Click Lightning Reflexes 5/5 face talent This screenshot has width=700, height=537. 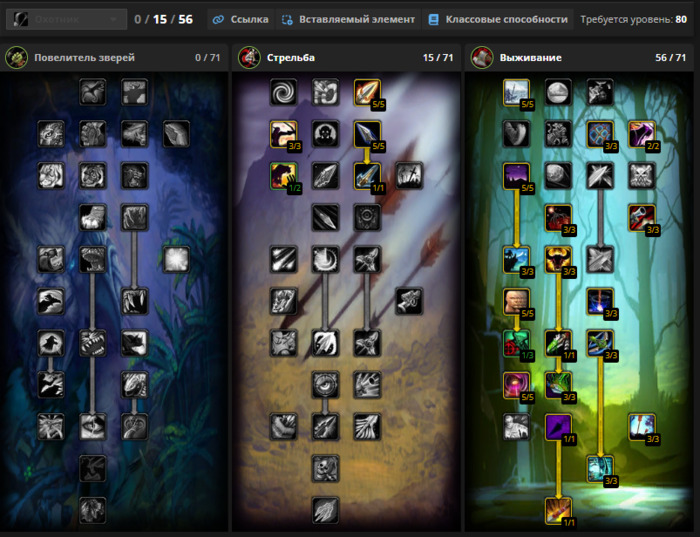point(517,301)
